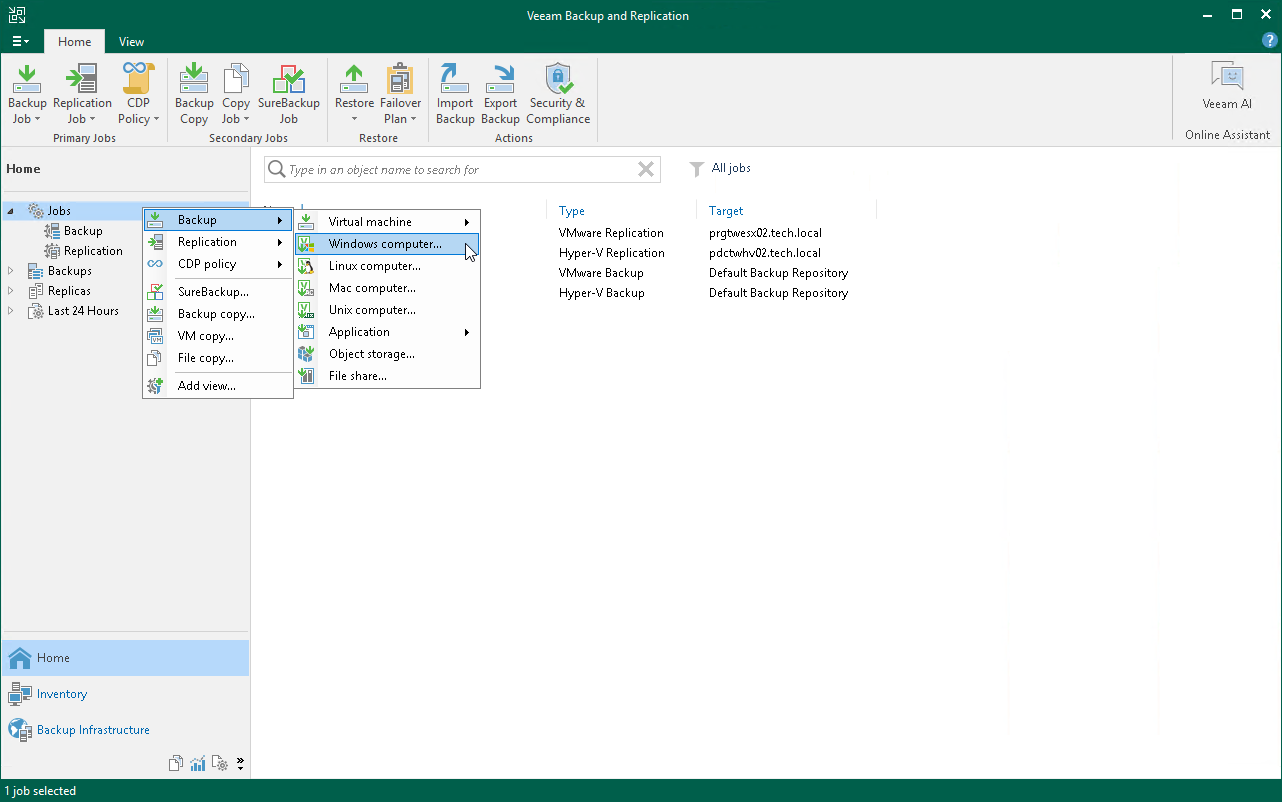Image resolution: width=1282 pixels, height=802 pixels.
Task: Switch to the View ribbon tab
Action: (x=131, y=42)
